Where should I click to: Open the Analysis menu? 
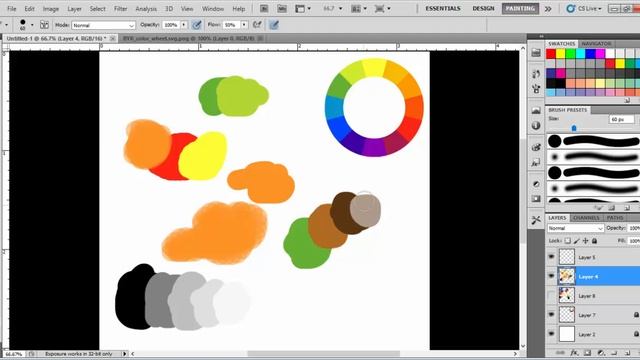coord(146,9)
